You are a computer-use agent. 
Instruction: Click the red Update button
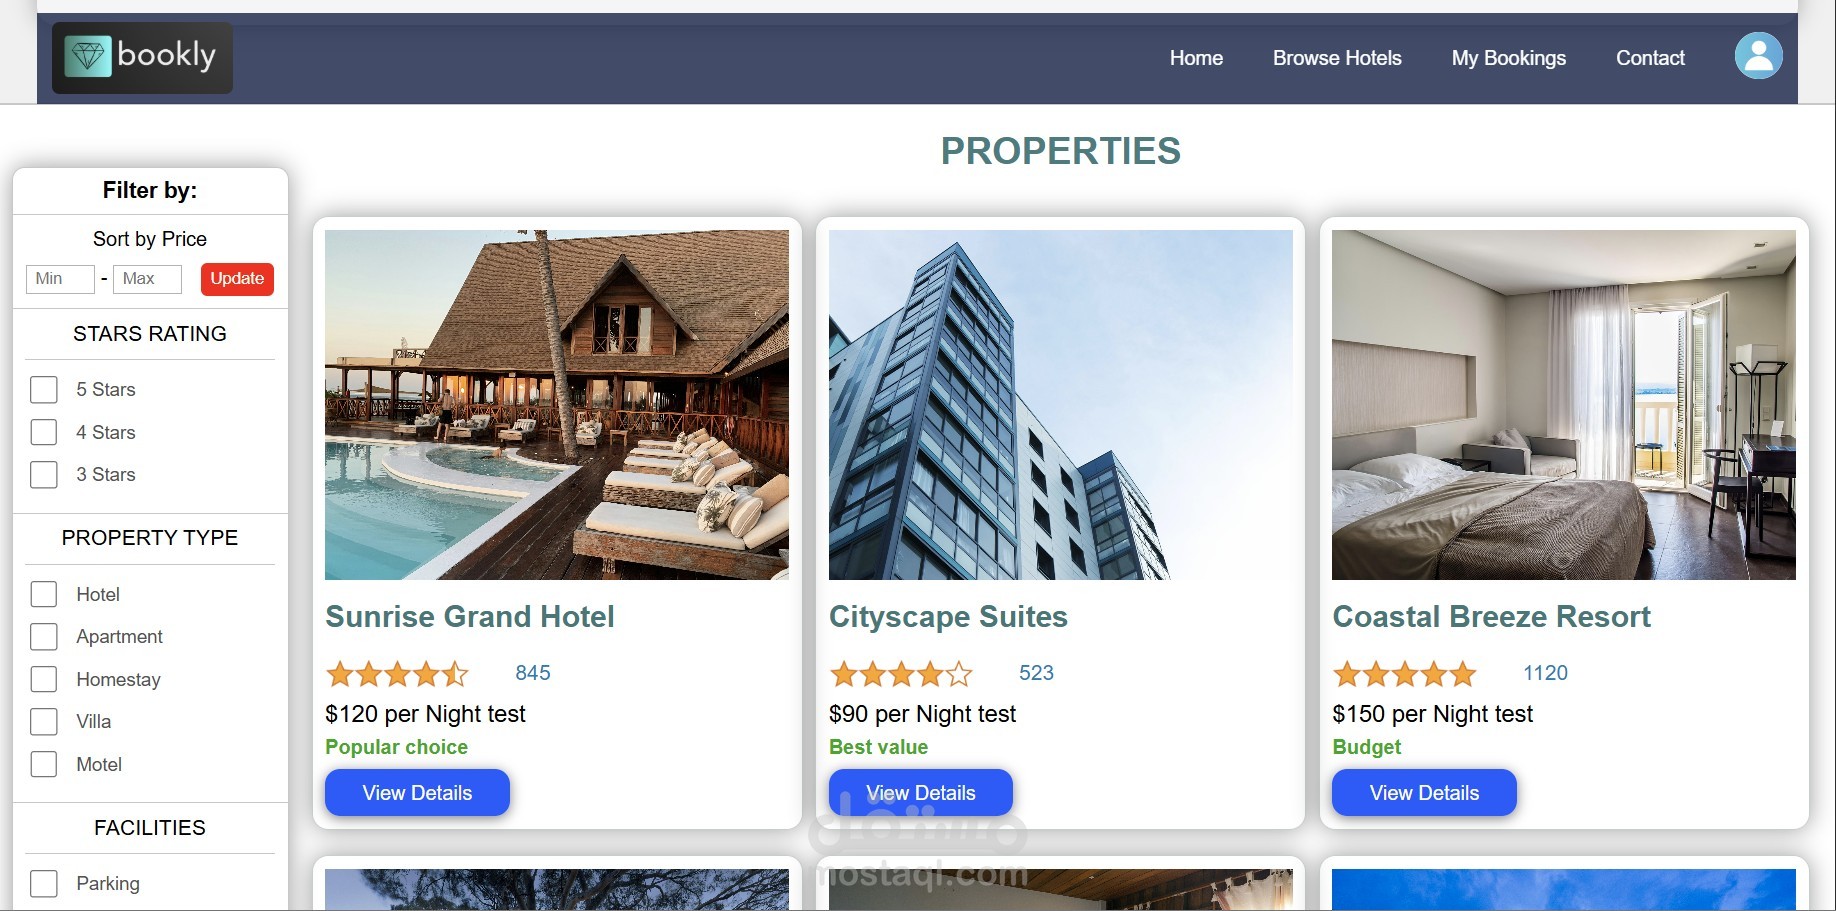coord(237,279)
